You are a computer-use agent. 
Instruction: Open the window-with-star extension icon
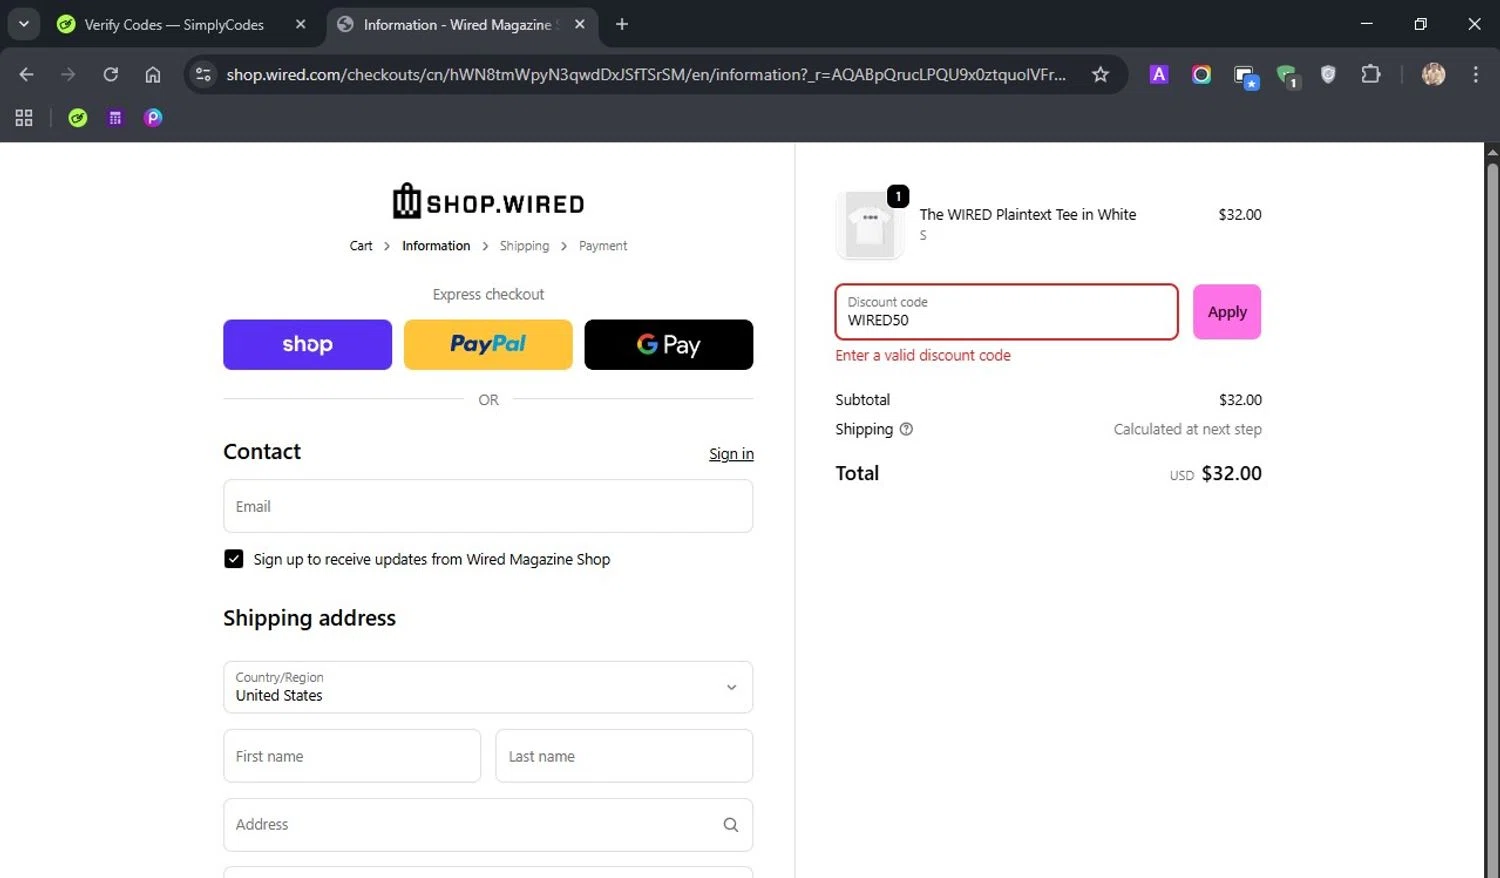(x=1244, y=76)
